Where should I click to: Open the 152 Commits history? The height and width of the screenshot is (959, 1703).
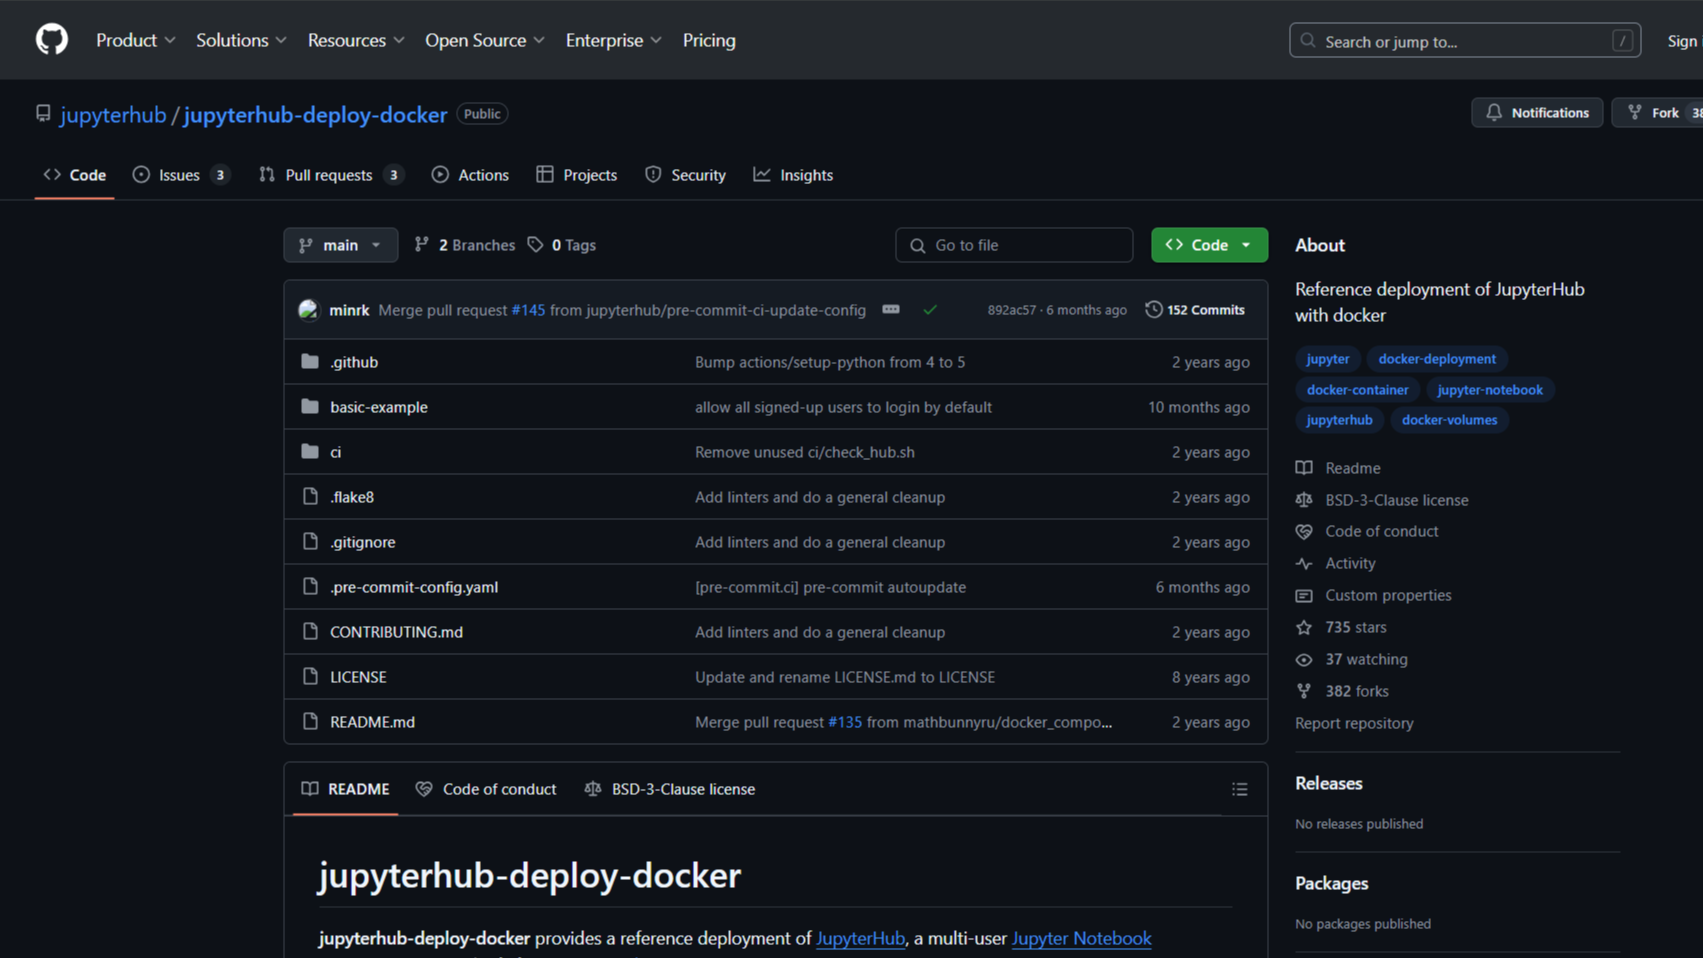(x=1195, y=310)
